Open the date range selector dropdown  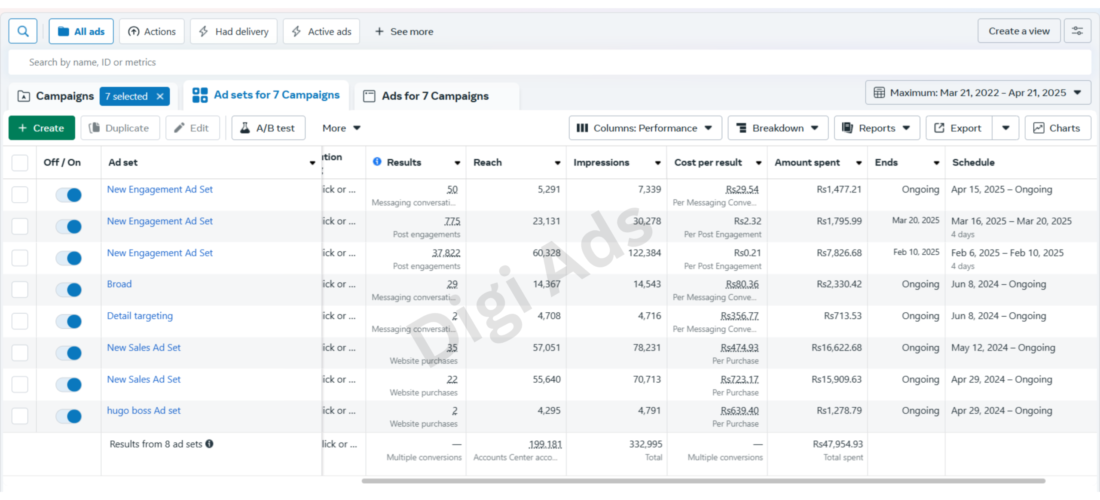pyautogui.click(x=978, y=93)
